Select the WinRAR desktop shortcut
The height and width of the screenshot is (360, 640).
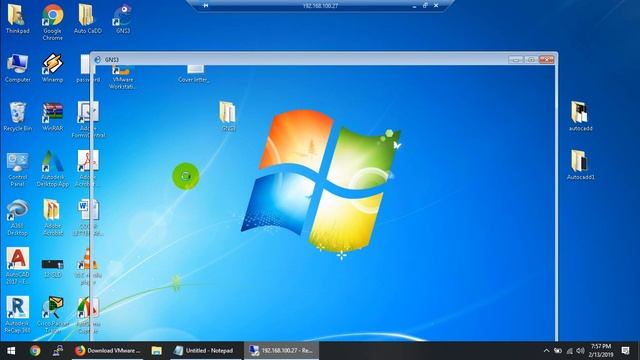pyautogui.click(x=53, y=117)
